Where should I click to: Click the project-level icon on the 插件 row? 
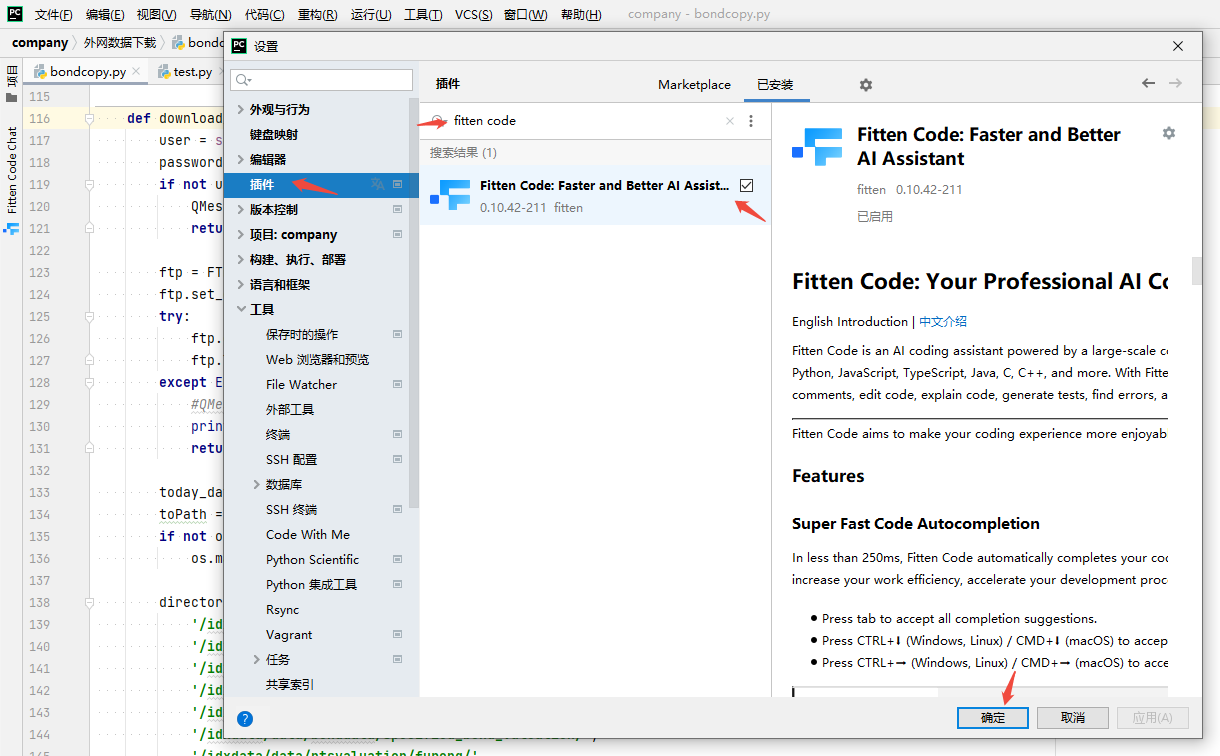(397, 184)
